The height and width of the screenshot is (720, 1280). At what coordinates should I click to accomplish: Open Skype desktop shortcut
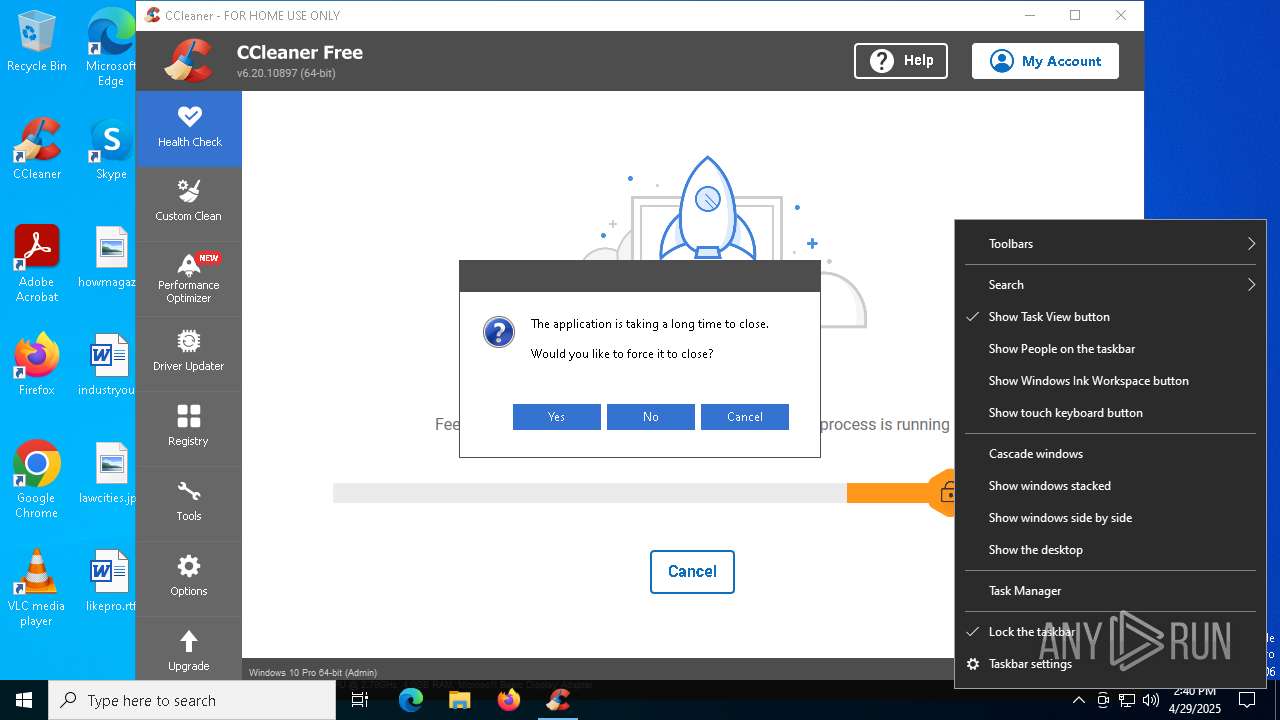[x=111, y=150]
